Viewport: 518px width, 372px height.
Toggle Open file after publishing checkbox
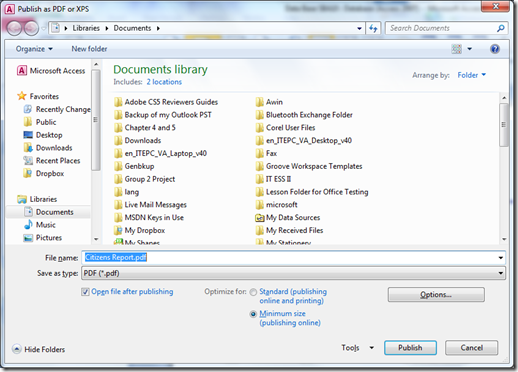coord(85,292)
